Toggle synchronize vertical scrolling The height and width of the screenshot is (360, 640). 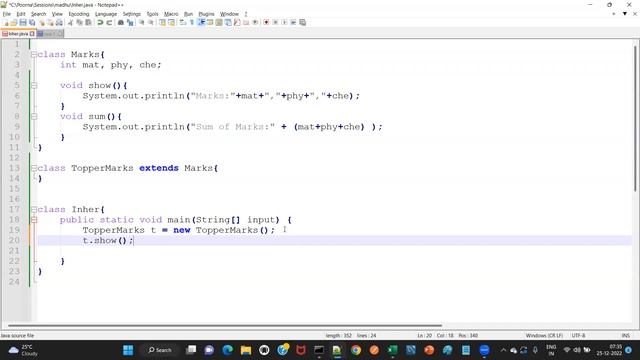(x=162, y=23)
